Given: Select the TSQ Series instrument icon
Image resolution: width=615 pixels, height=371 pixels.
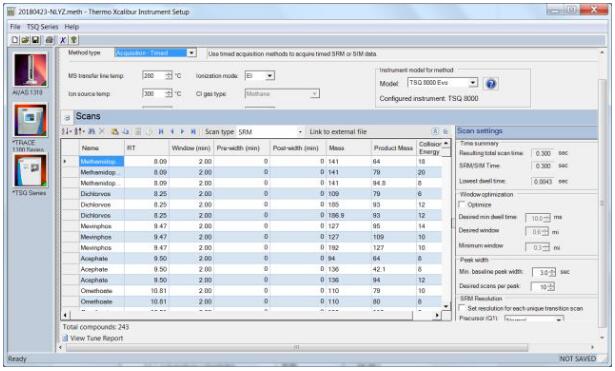Looking at the screenshot, I should click(x=30, y=170).
